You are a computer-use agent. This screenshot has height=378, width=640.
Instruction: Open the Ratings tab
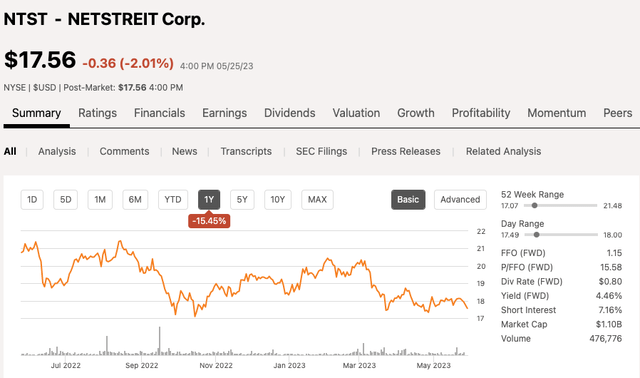click(x=98, y=113)
